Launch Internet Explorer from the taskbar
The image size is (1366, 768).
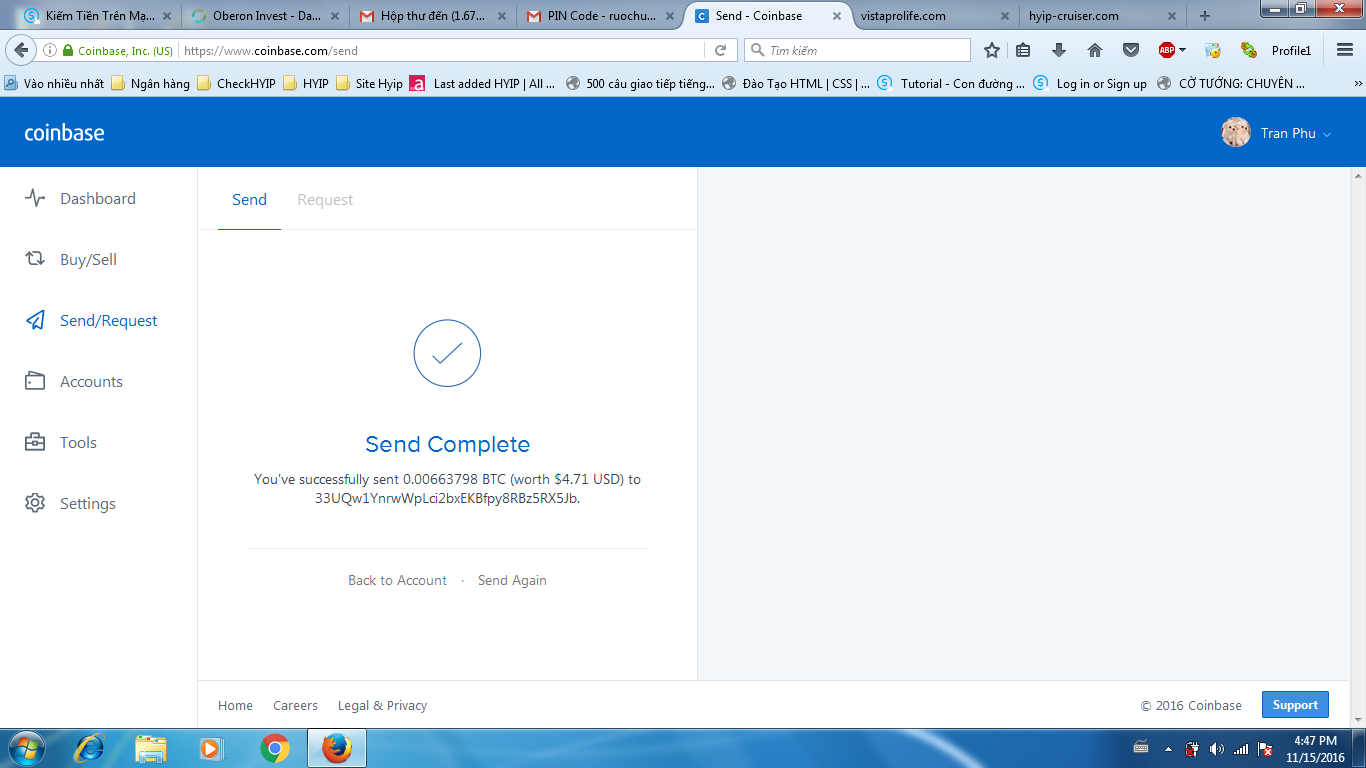(x=90, y=748)
